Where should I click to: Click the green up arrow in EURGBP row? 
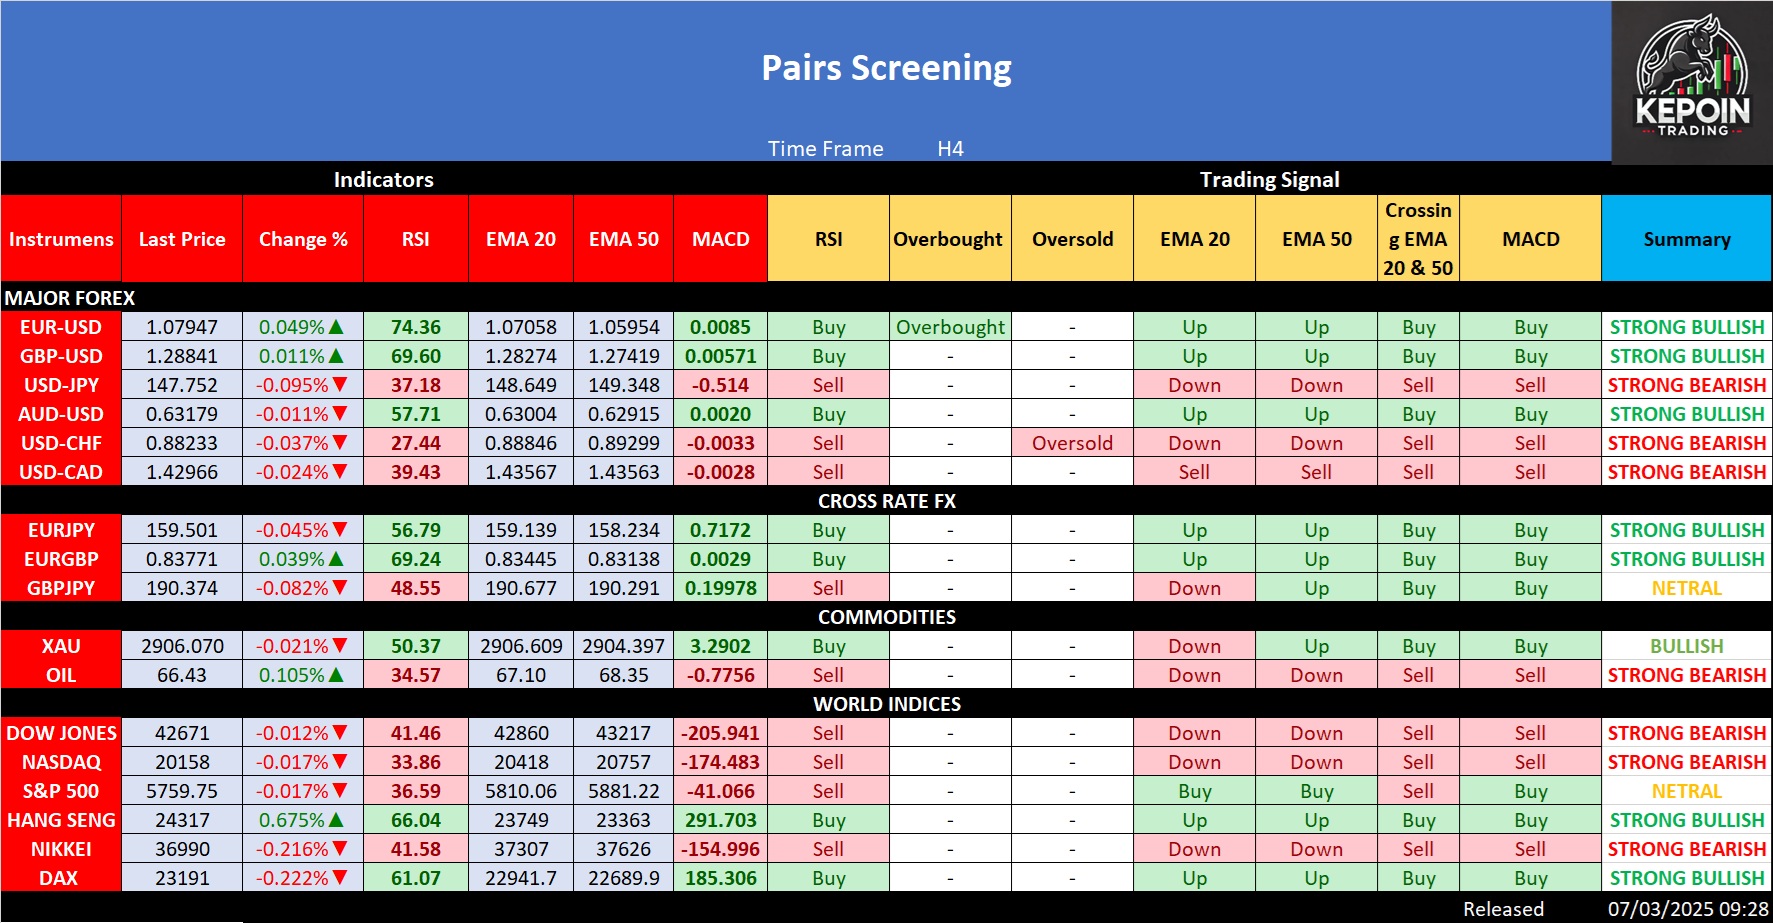pos(336,559)
